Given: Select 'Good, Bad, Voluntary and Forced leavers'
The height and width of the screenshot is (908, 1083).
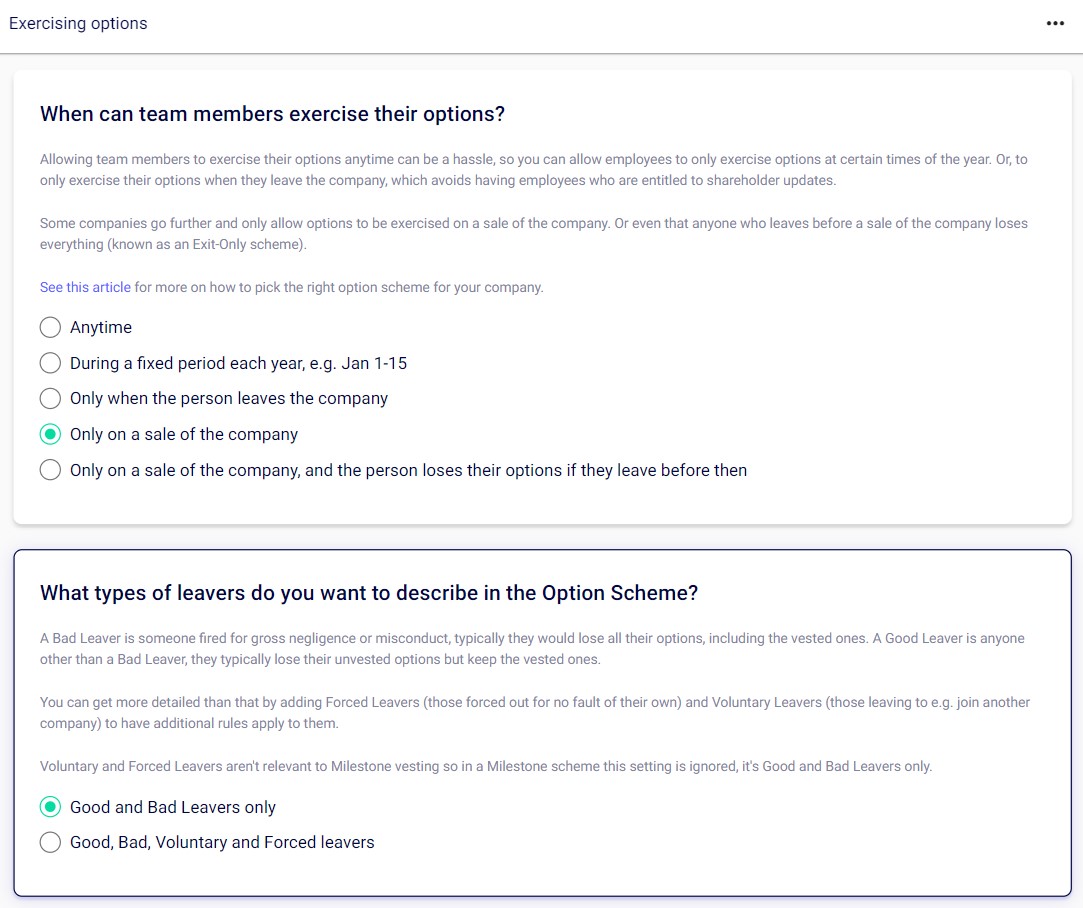Looking at the screenshot, I should click(50, 842).
